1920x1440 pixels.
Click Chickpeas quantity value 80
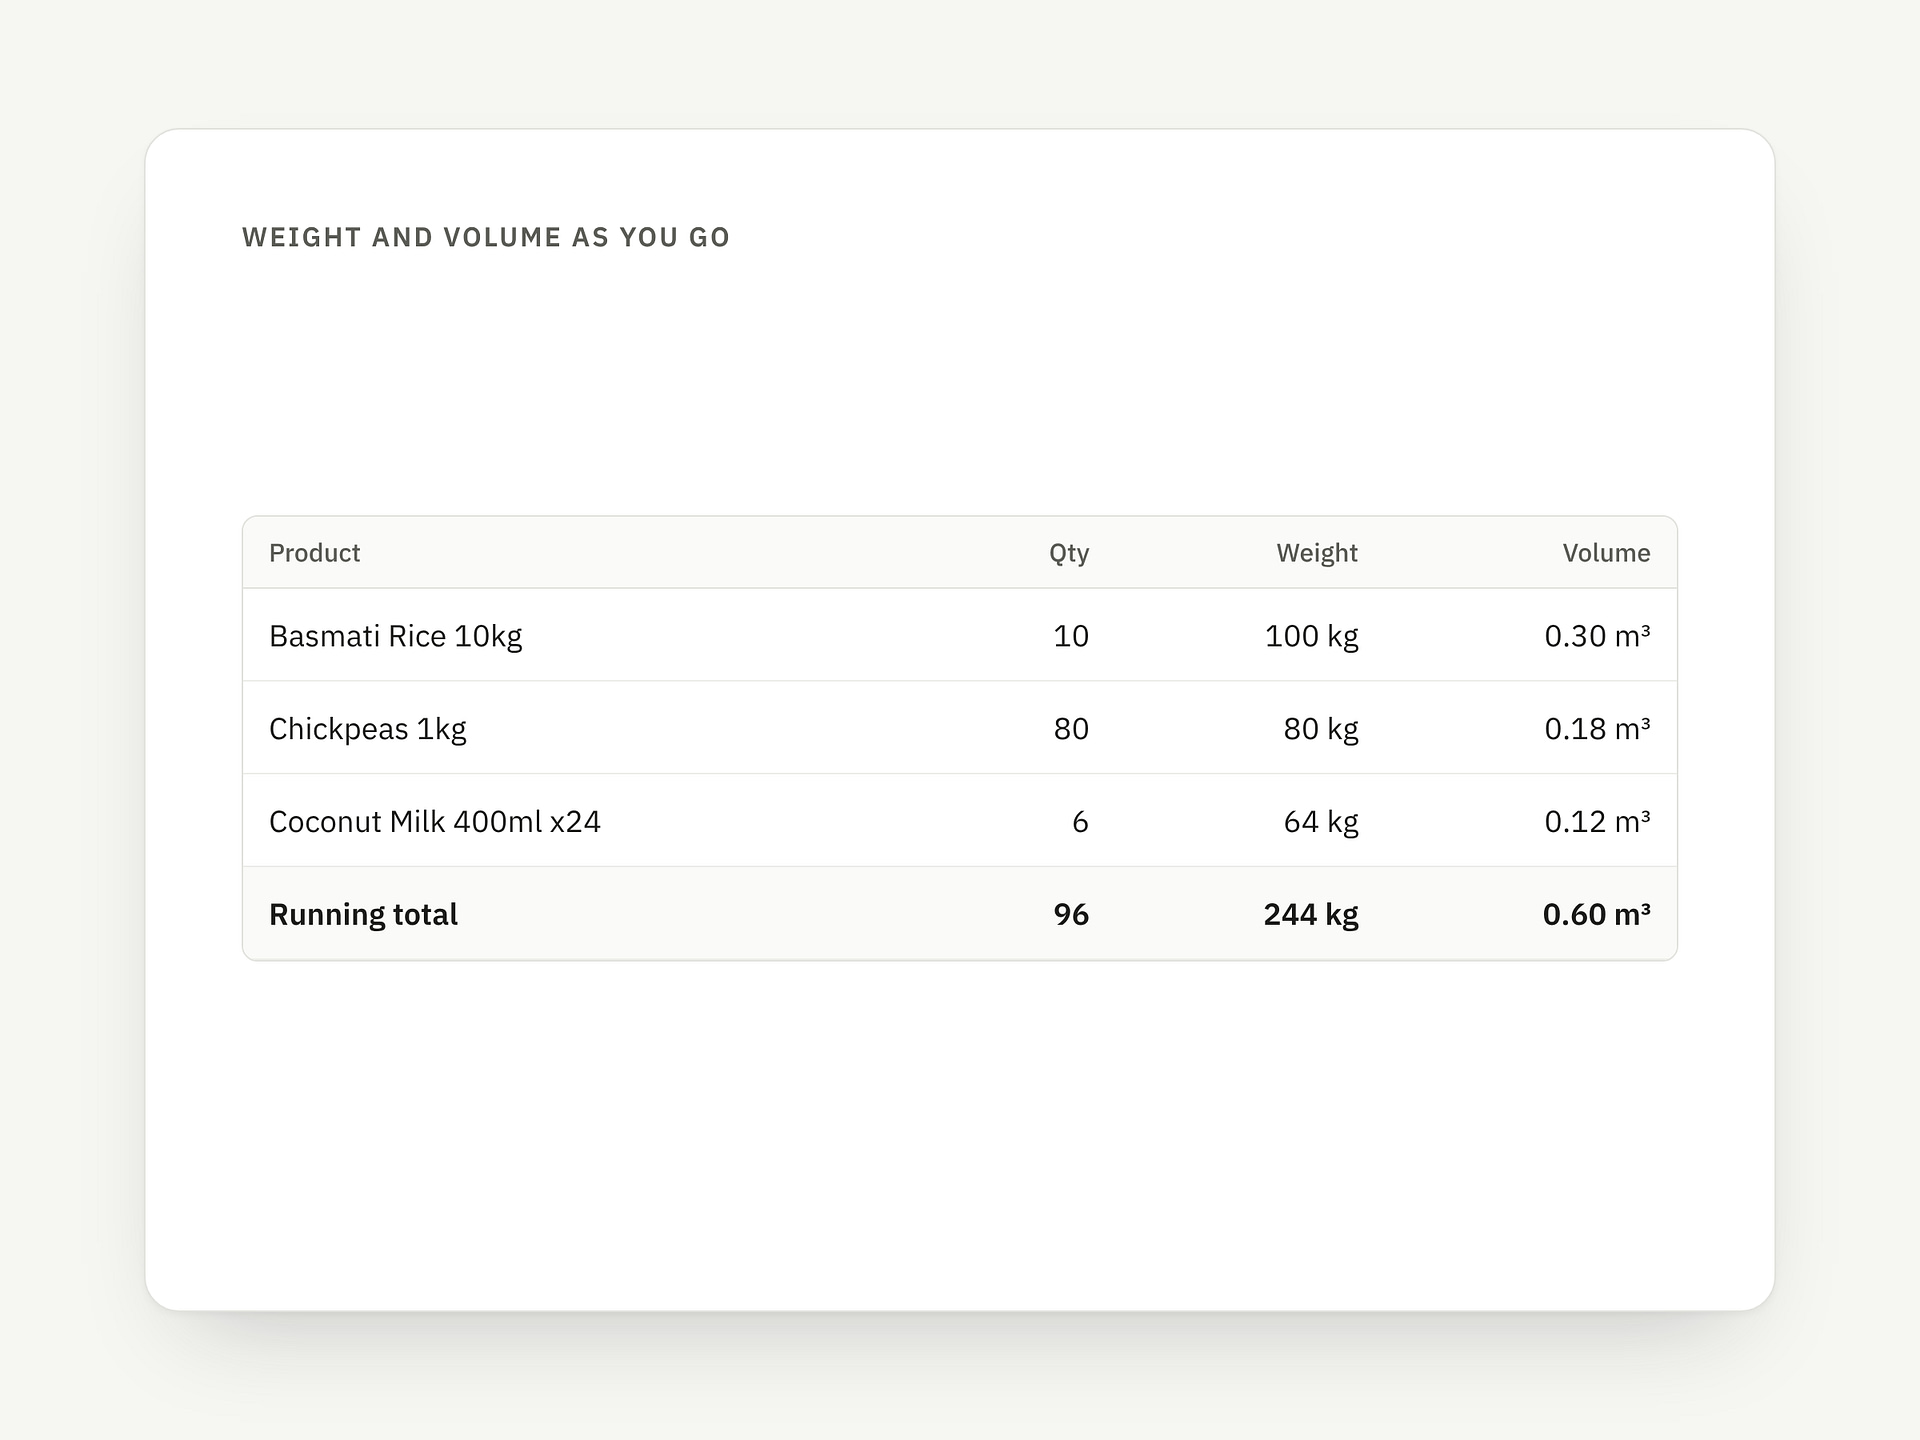point(1071,729)
